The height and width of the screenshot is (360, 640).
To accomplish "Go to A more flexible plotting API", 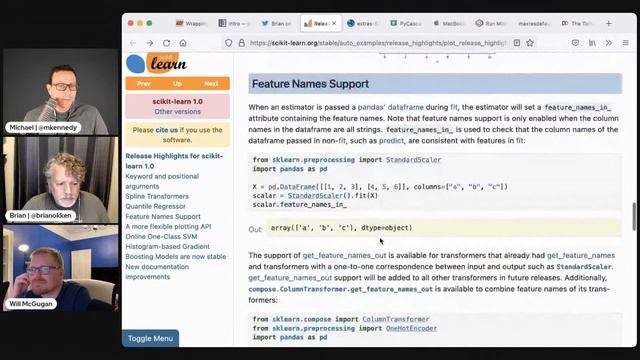I will coord(168,227).
